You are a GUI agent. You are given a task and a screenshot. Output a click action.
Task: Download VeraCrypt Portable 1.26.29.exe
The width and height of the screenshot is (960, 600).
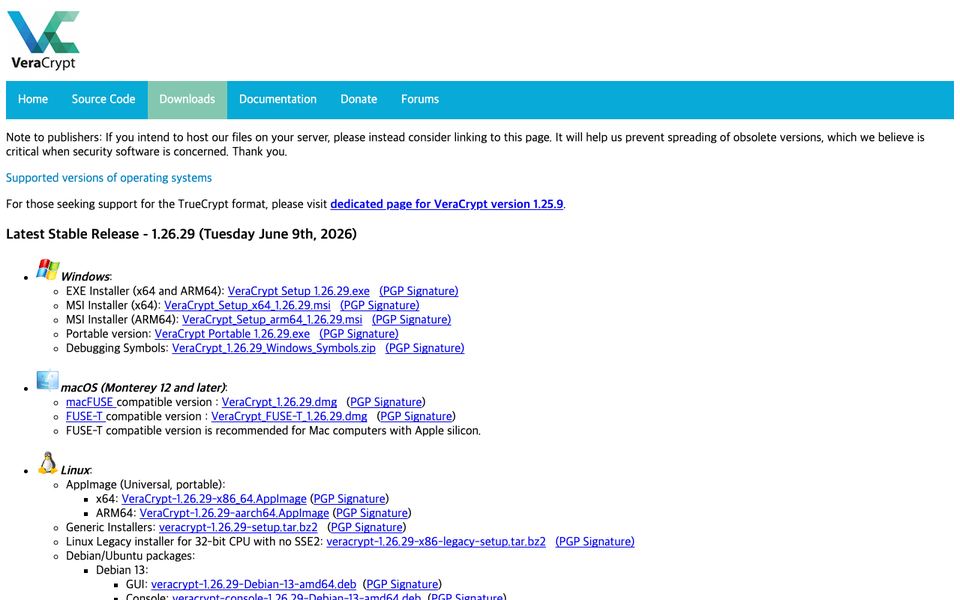click(232, 334)
